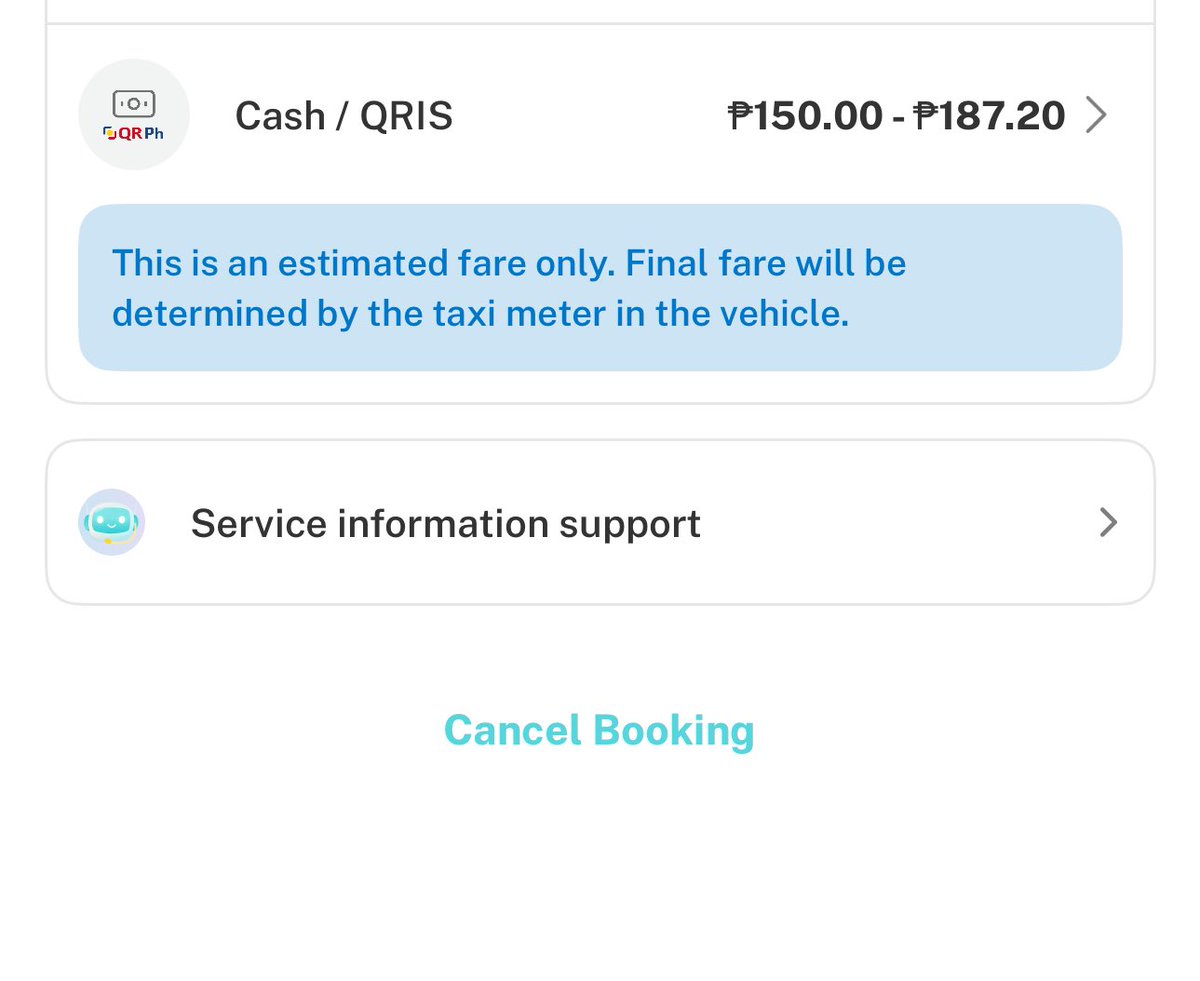Click the ₱187.20 maximum fare amount
1200x981 pixels.
tap(990, 116)
